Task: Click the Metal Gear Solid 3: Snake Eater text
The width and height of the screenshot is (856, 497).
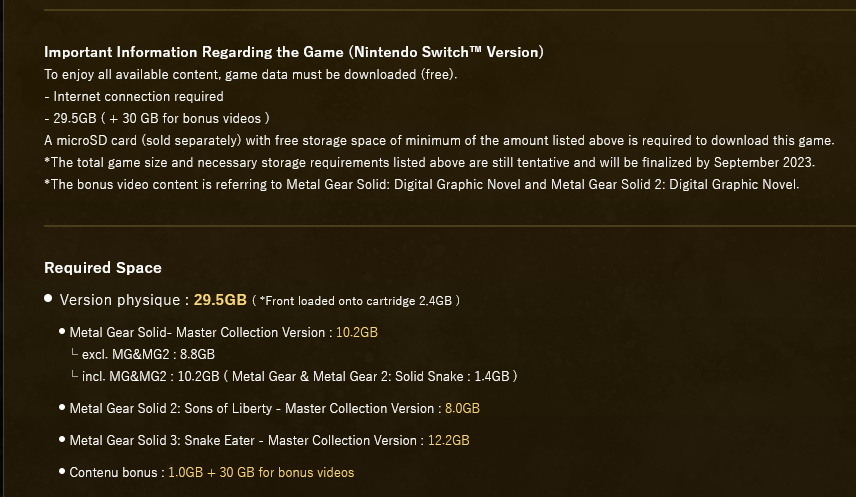Action: coord(162,440)
